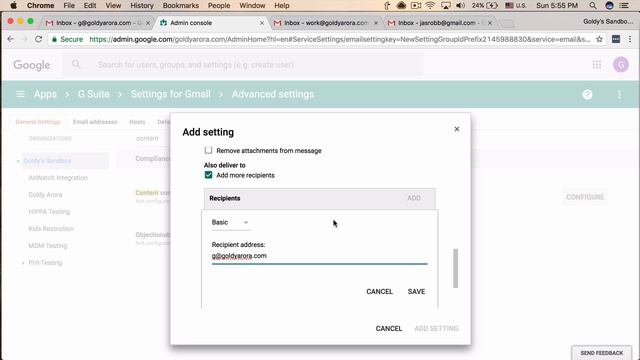This screenshot has height=360, width=640.
Task: Click SAVE for the recipient
Action: coord(416,291)
